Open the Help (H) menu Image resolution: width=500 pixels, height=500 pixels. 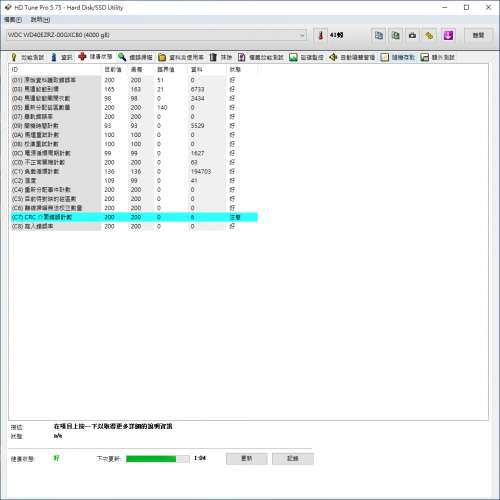tap(40, 20)
